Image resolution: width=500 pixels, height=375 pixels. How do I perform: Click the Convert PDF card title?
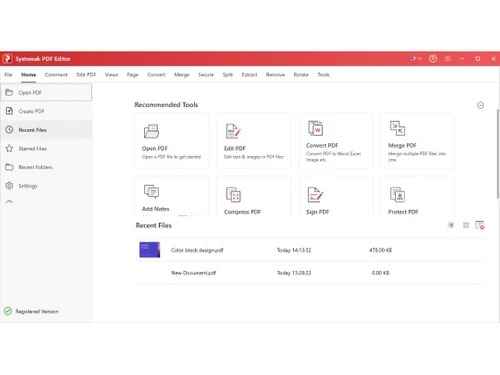[322, 145]
